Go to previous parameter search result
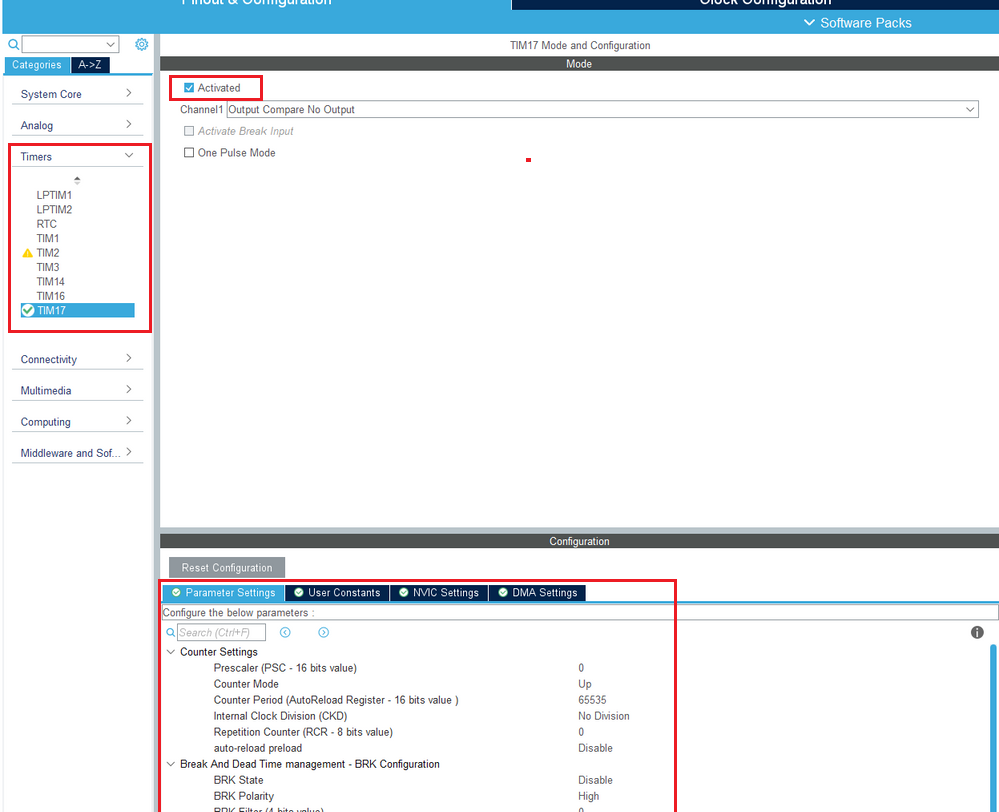Screen dimensions: 999x812 [x=285, y=632]
